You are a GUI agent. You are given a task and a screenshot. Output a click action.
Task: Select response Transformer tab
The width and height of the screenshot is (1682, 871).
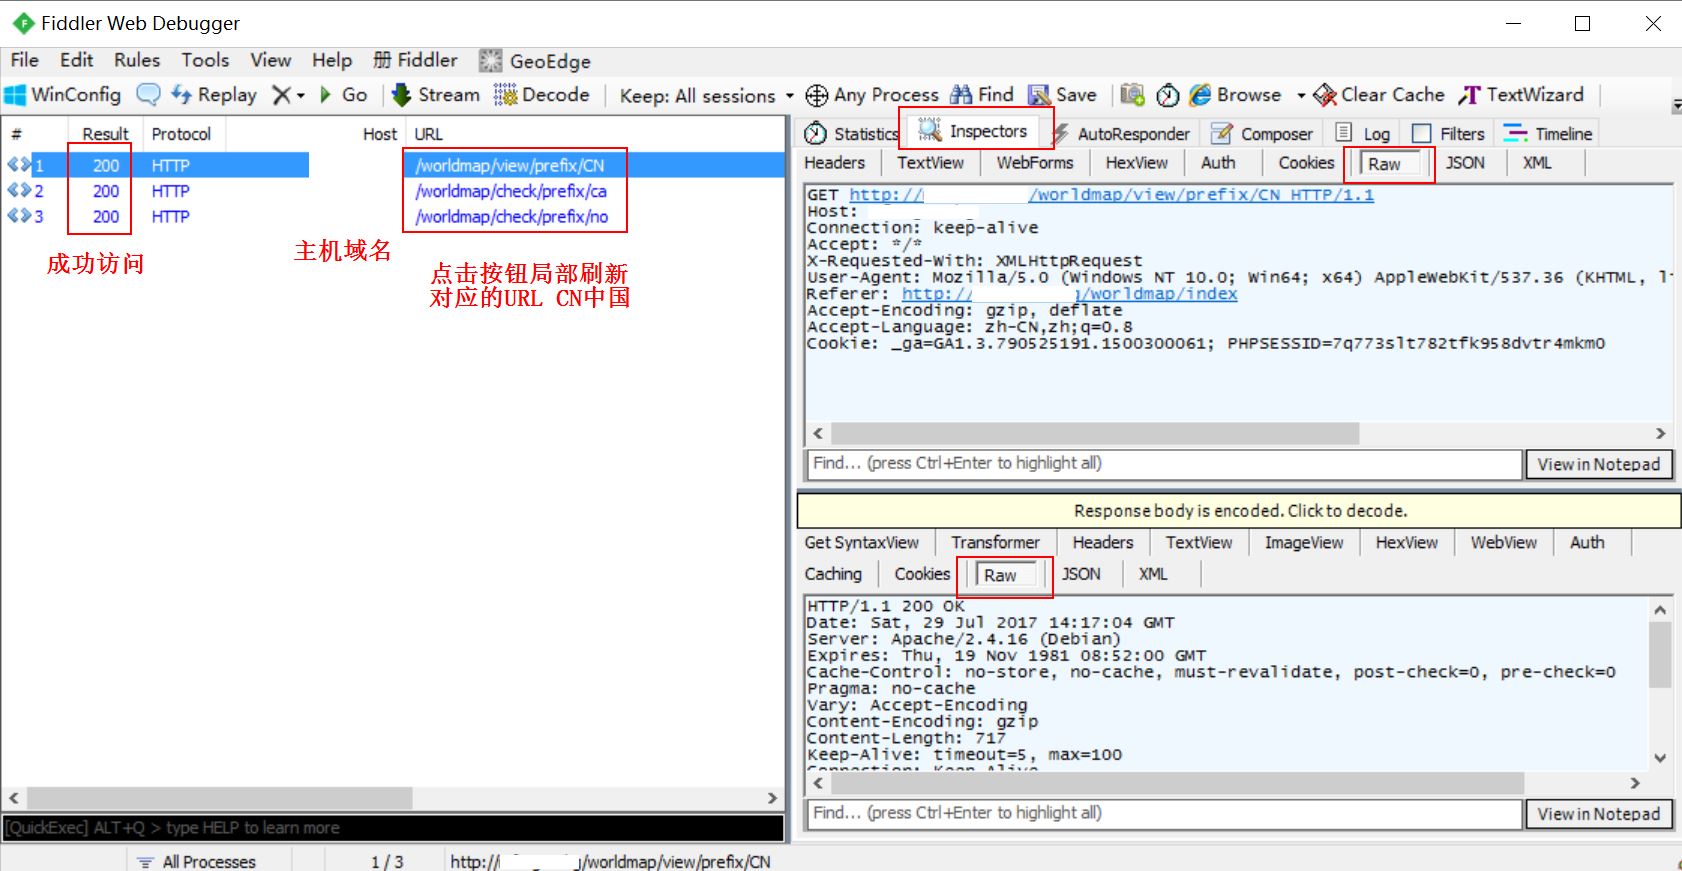[x=995, y=543]
